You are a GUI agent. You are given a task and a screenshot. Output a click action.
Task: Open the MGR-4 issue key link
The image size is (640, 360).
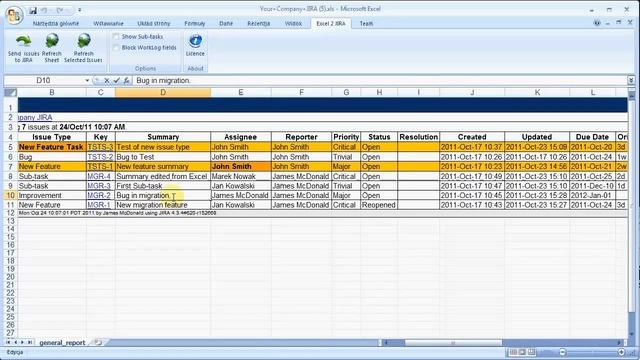(99, 176)
